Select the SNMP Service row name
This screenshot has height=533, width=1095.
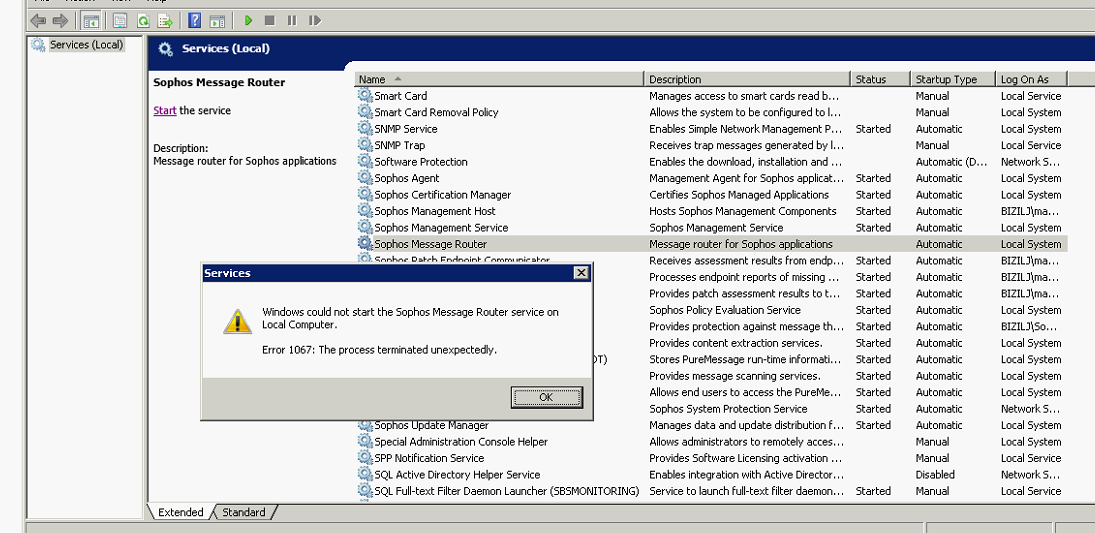pos(406,129)
